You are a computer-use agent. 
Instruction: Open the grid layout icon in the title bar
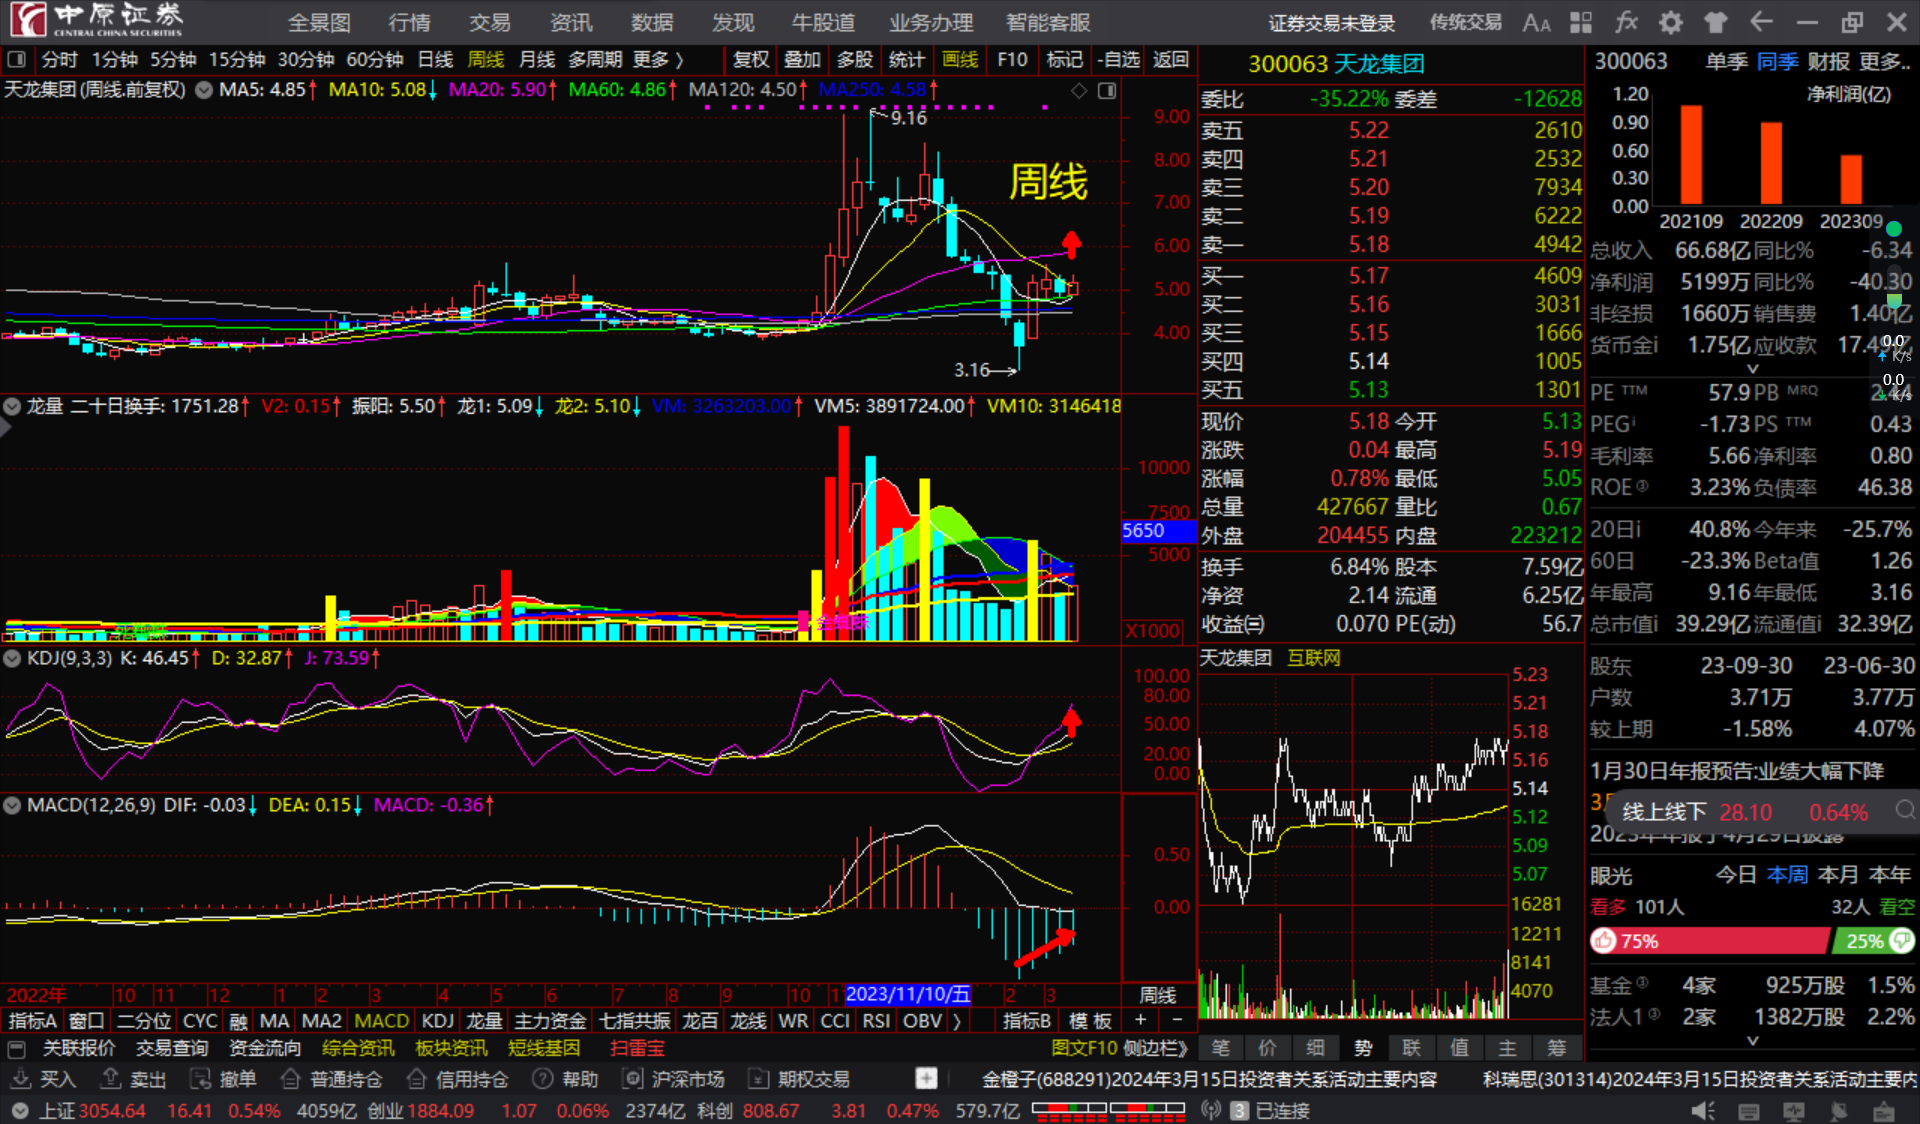coord(1581,22)
